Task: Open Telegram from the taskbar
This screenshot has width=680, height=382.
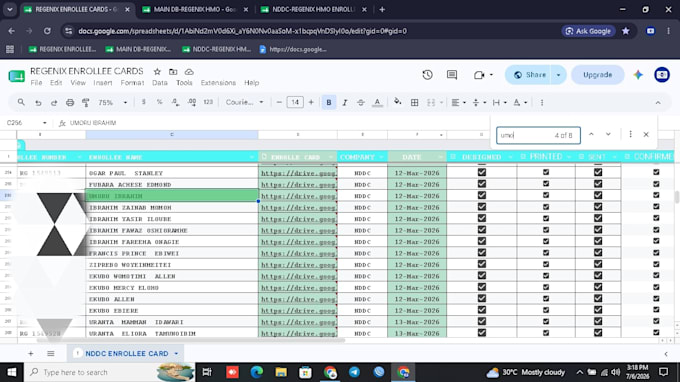Action: [354, 372]
